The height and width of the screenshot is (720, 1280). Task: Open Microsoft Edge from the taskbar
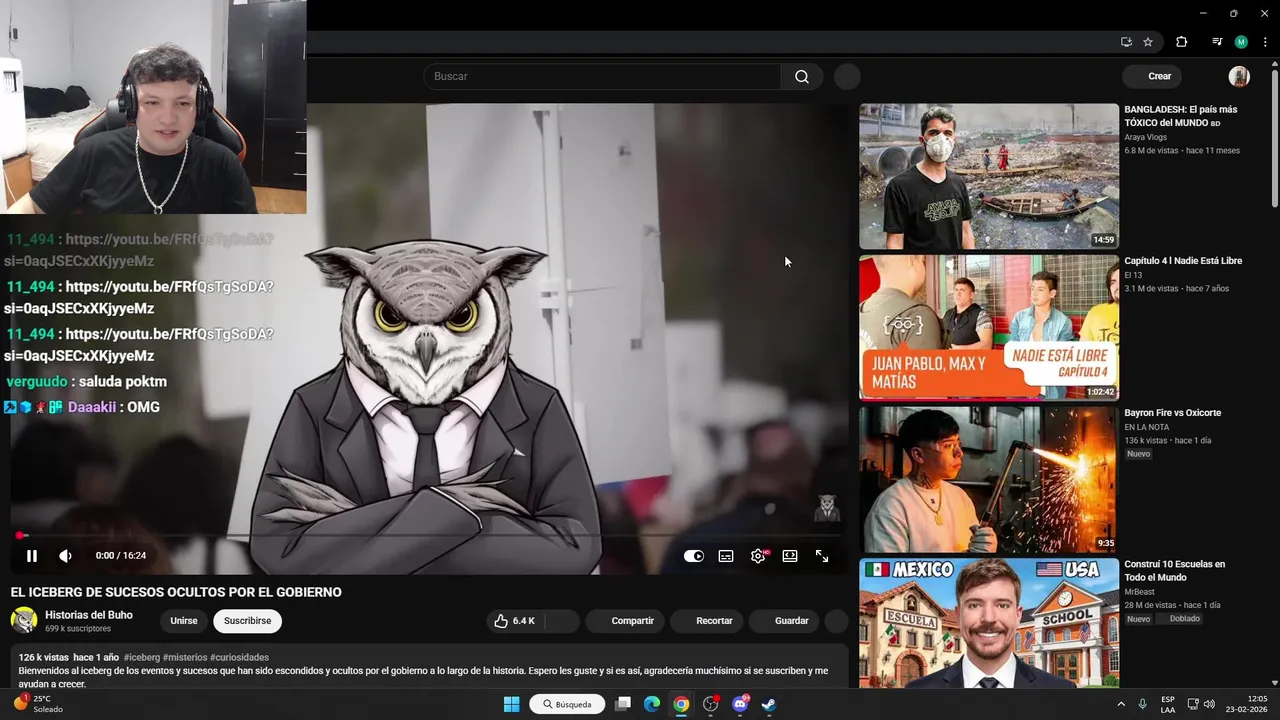click(652, 704)
